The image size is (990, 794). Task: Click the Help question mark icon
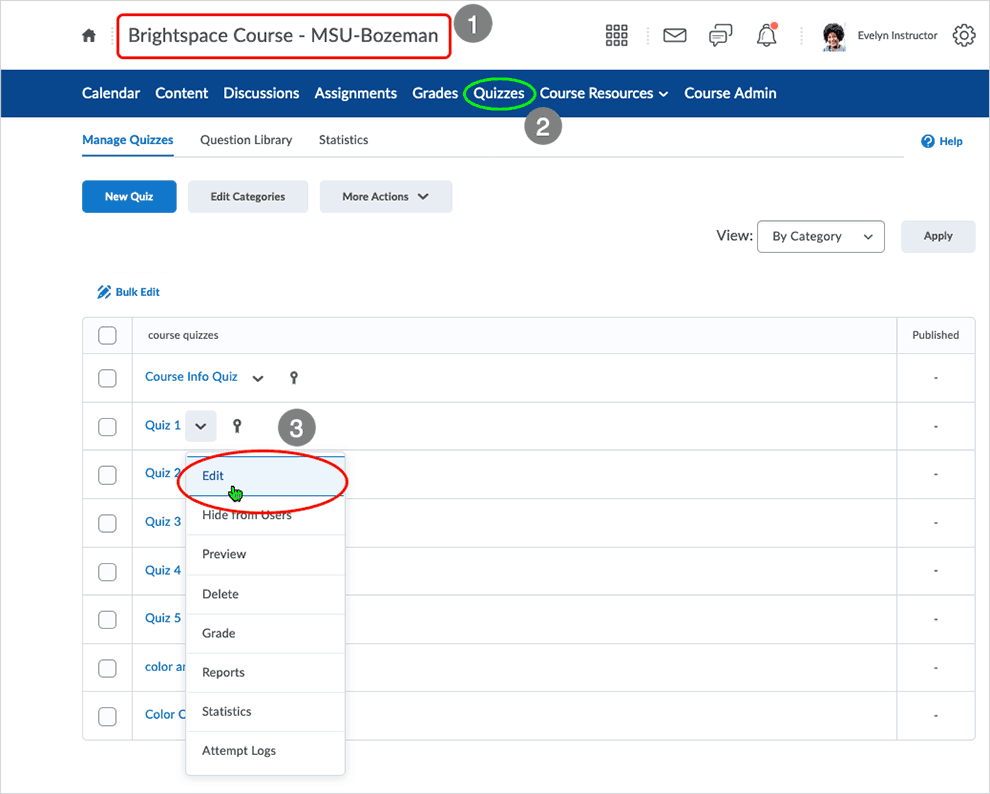point(927,141)
